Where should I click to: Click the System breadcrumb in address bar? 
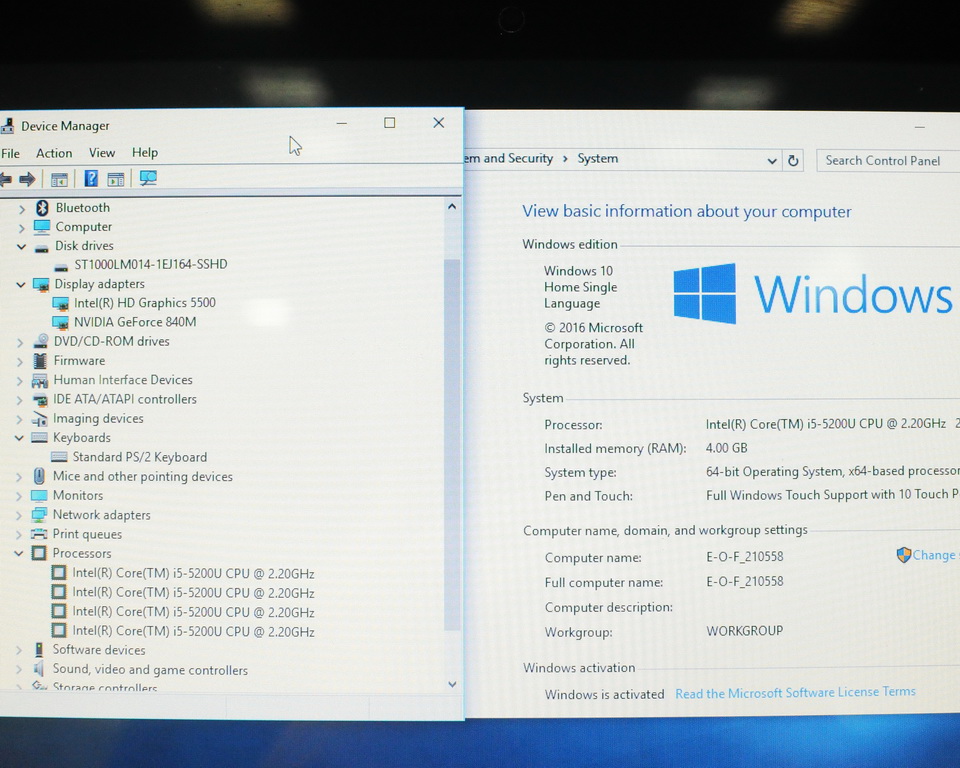598,159
